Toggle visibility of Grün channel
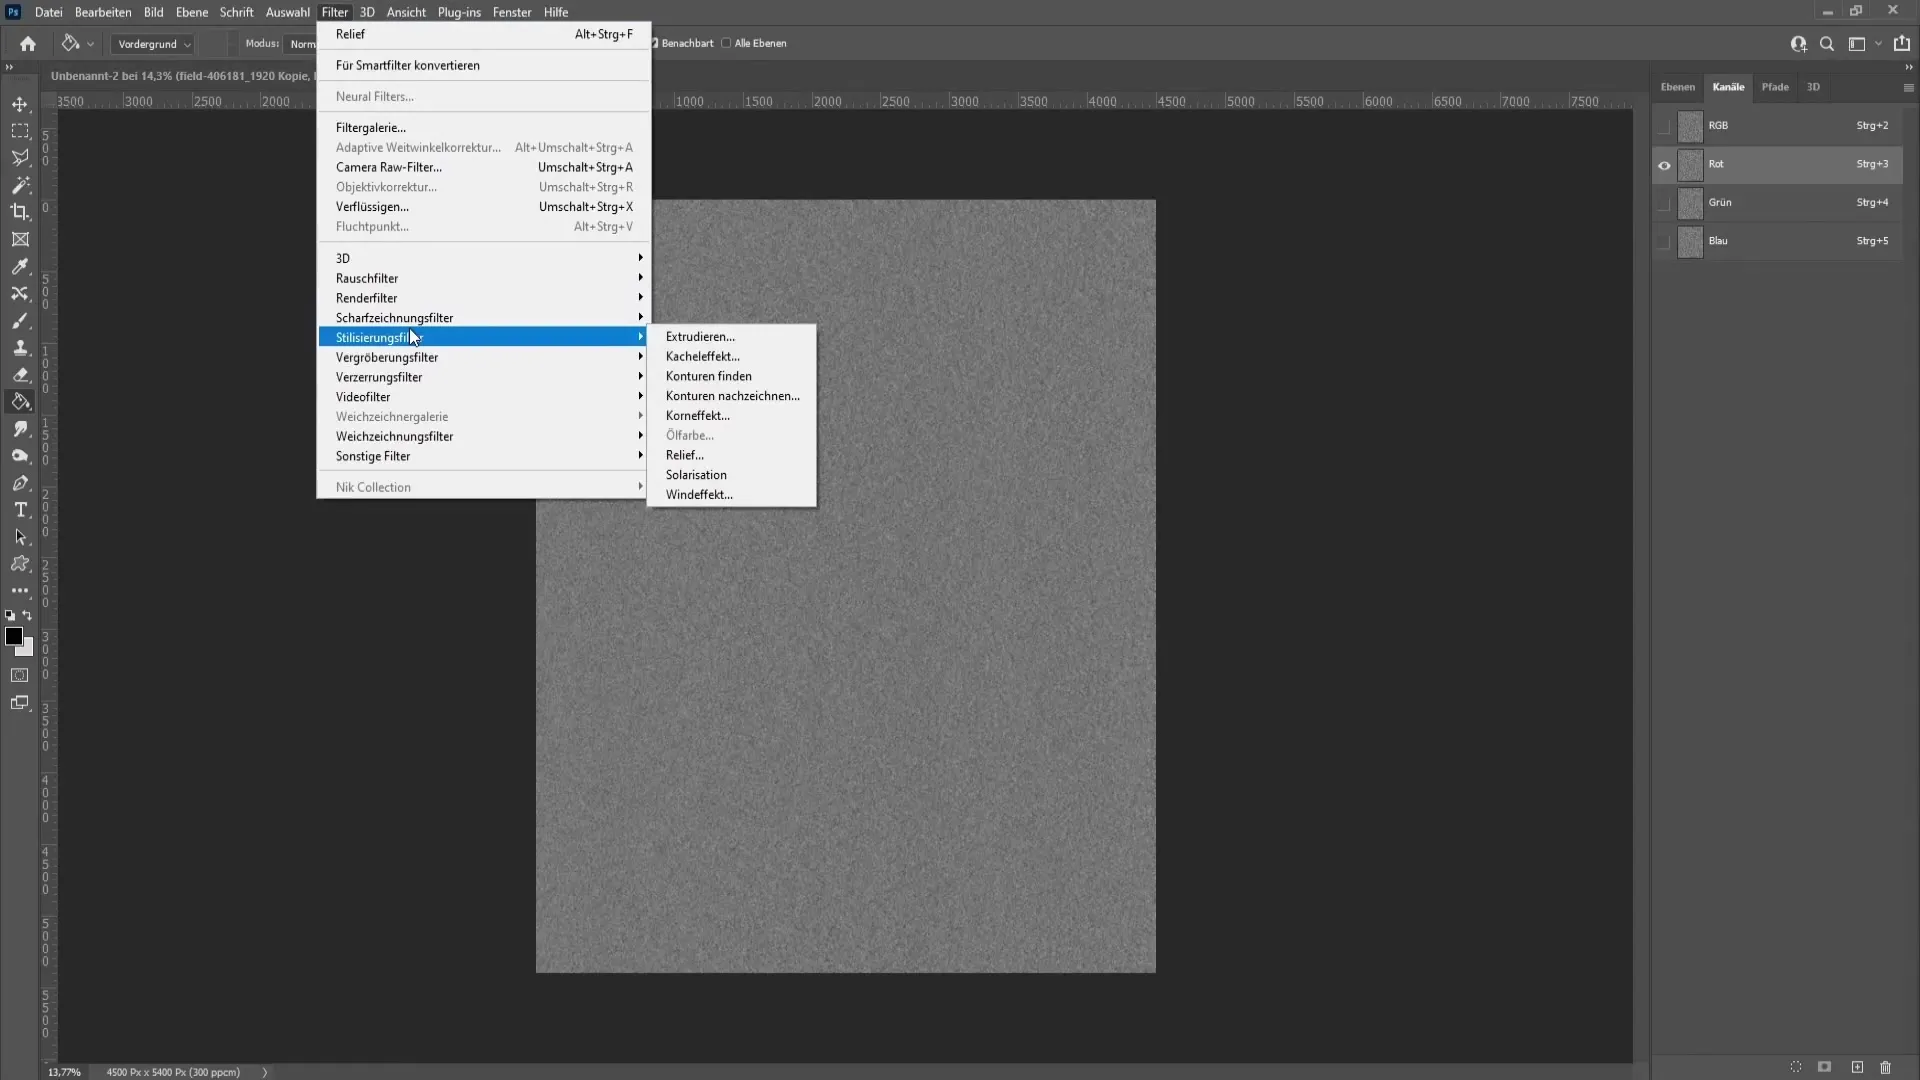Image resolution: width=1920 pixels, height=1080 pixels. [x=1664, y=202]
